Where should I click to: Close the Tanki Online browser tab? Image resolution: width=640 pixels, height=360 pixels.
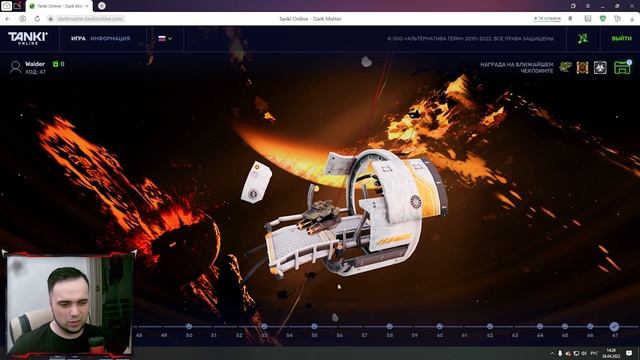(87, 6)
